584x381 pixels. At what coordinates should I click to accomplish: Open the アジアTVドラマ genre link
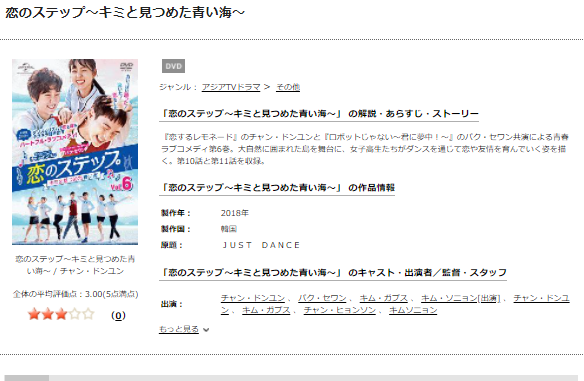pos(231,87)
